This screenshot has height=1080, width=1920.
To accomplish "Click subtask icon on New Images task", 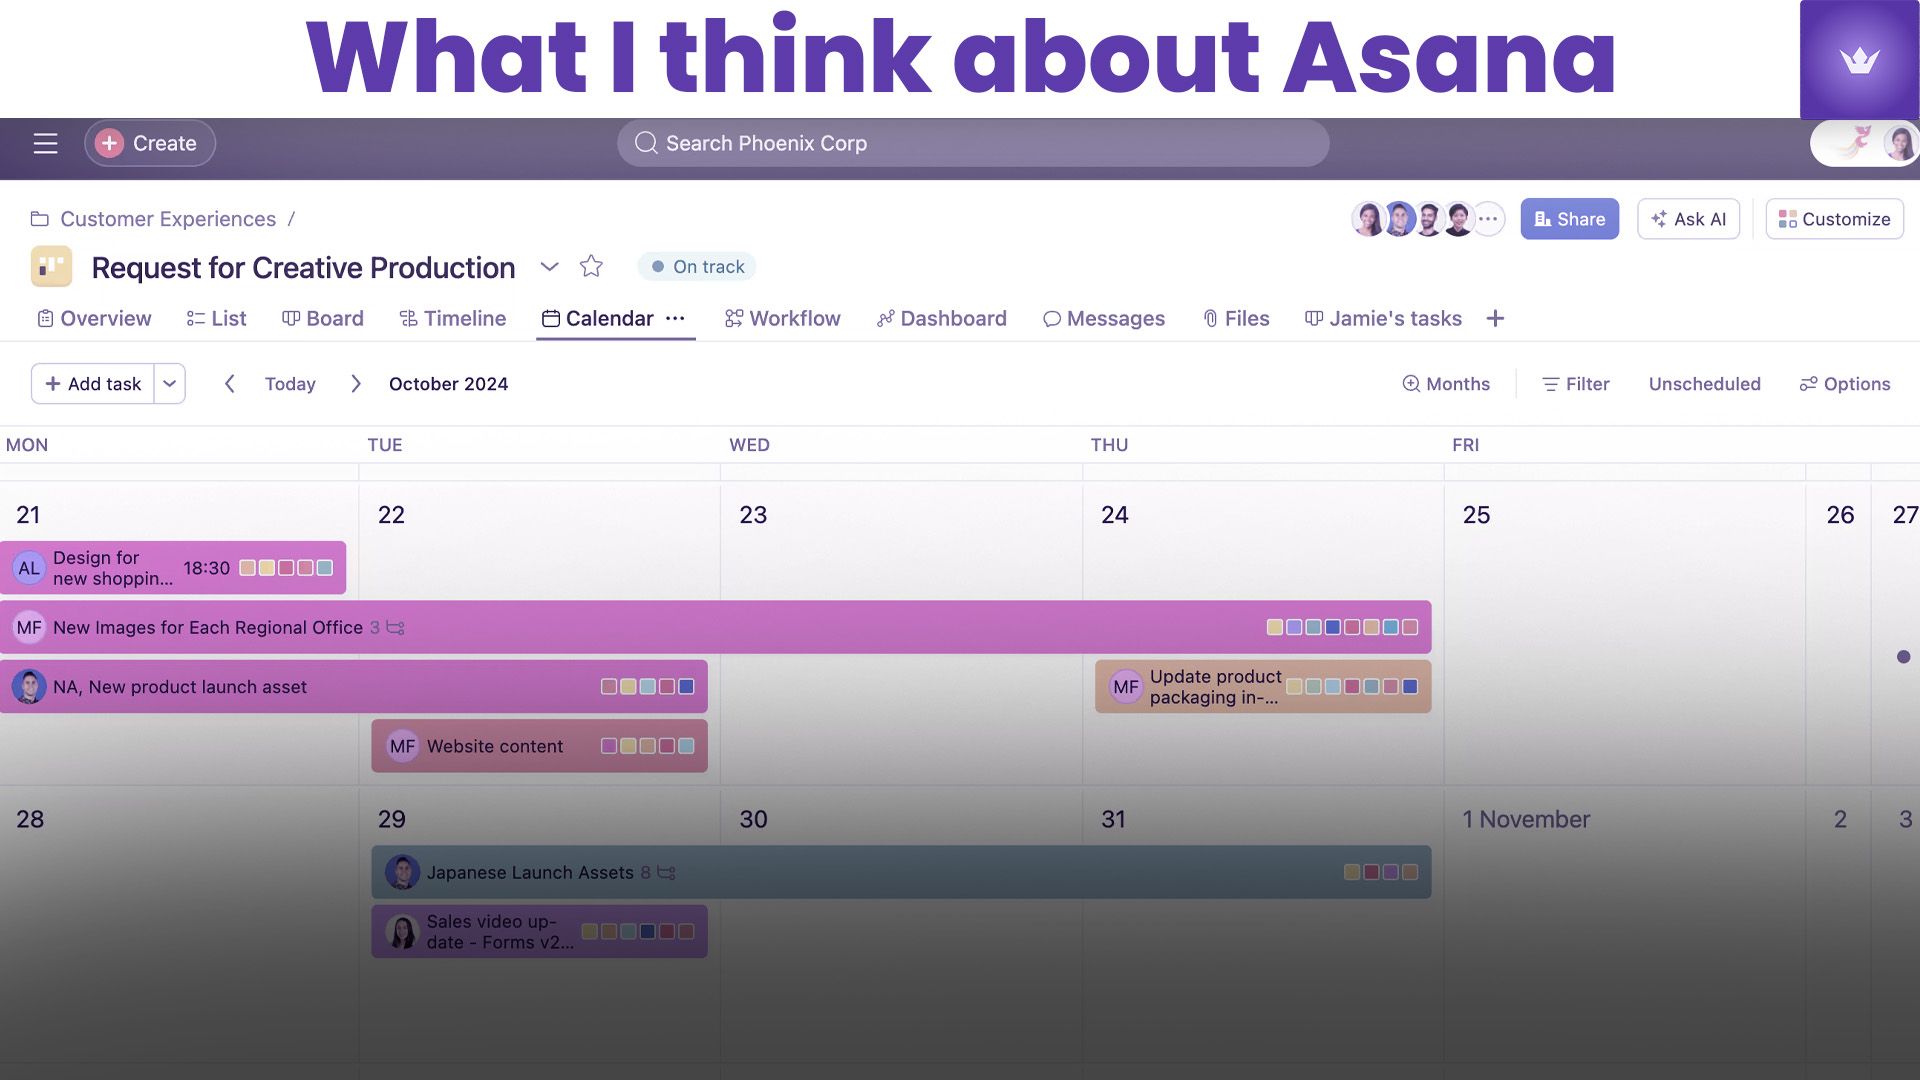I will coord(396,628).
